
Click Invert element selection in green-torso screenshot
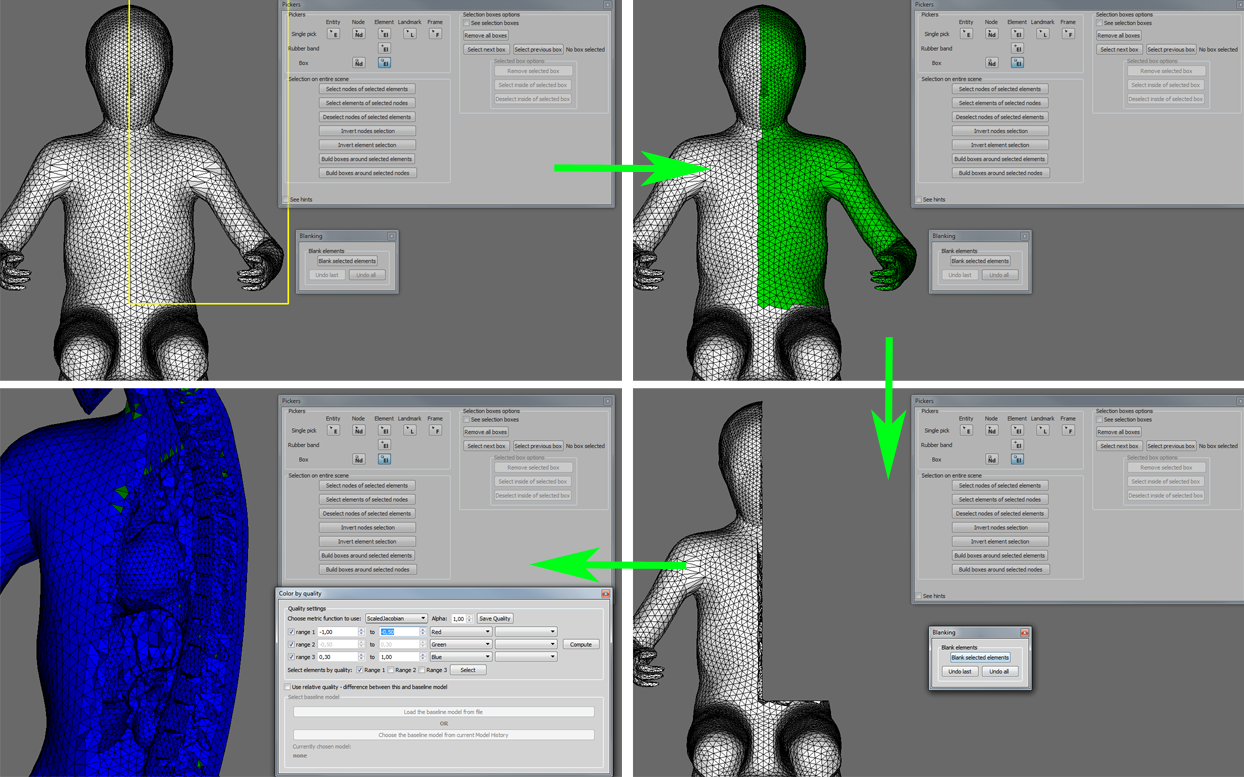(x=1000, y=145)
